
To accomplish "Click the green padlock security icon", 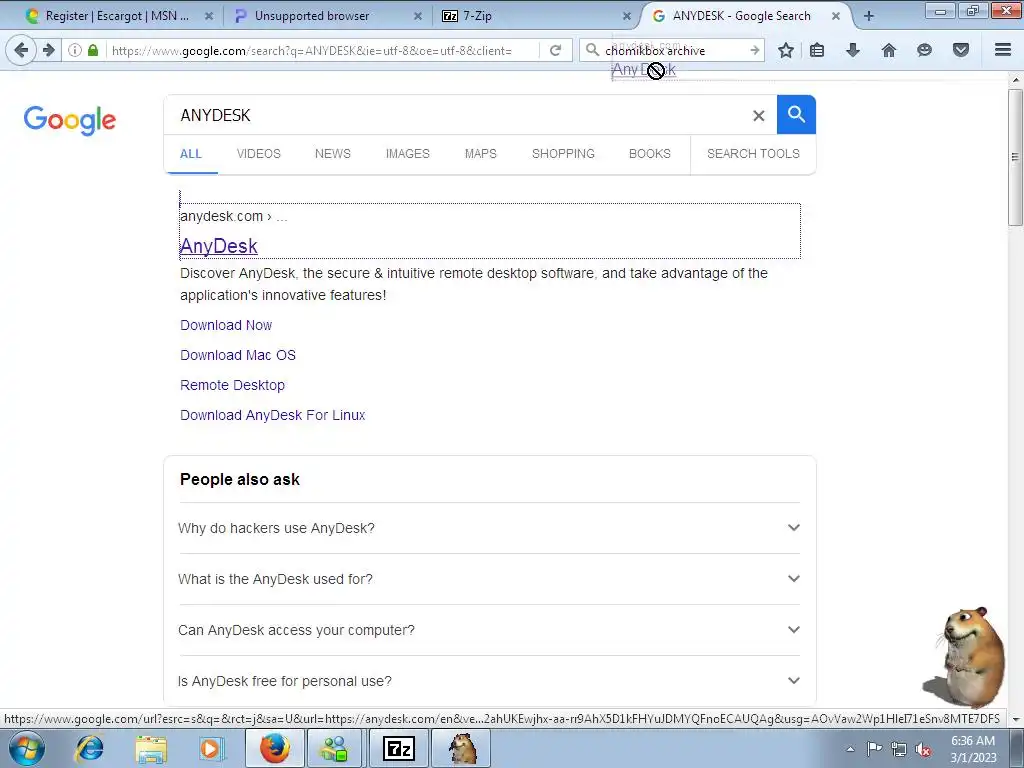I will coord(93,50).
